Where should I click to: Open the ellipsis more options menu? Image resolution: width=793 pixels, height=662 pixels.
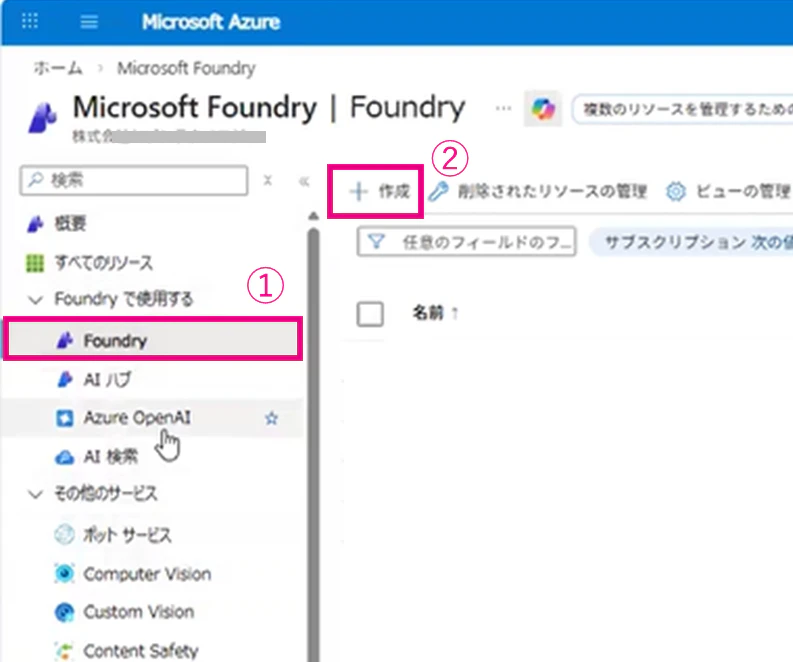tap(503, 108)
